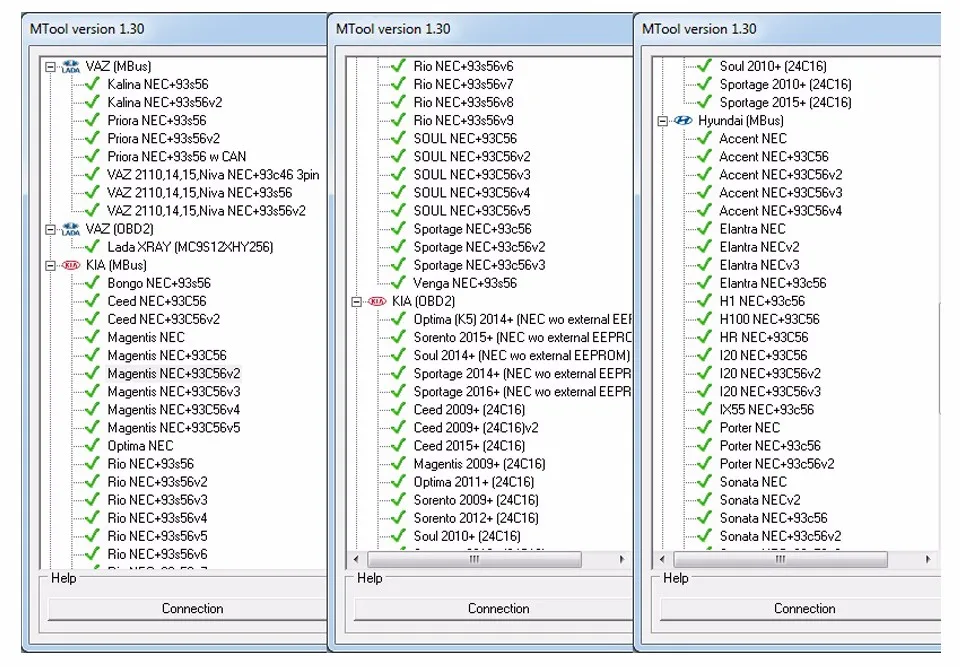Click green checkmark beside Magentis NEC+93C56v5

pyautogui.click(x=92, y=428)
